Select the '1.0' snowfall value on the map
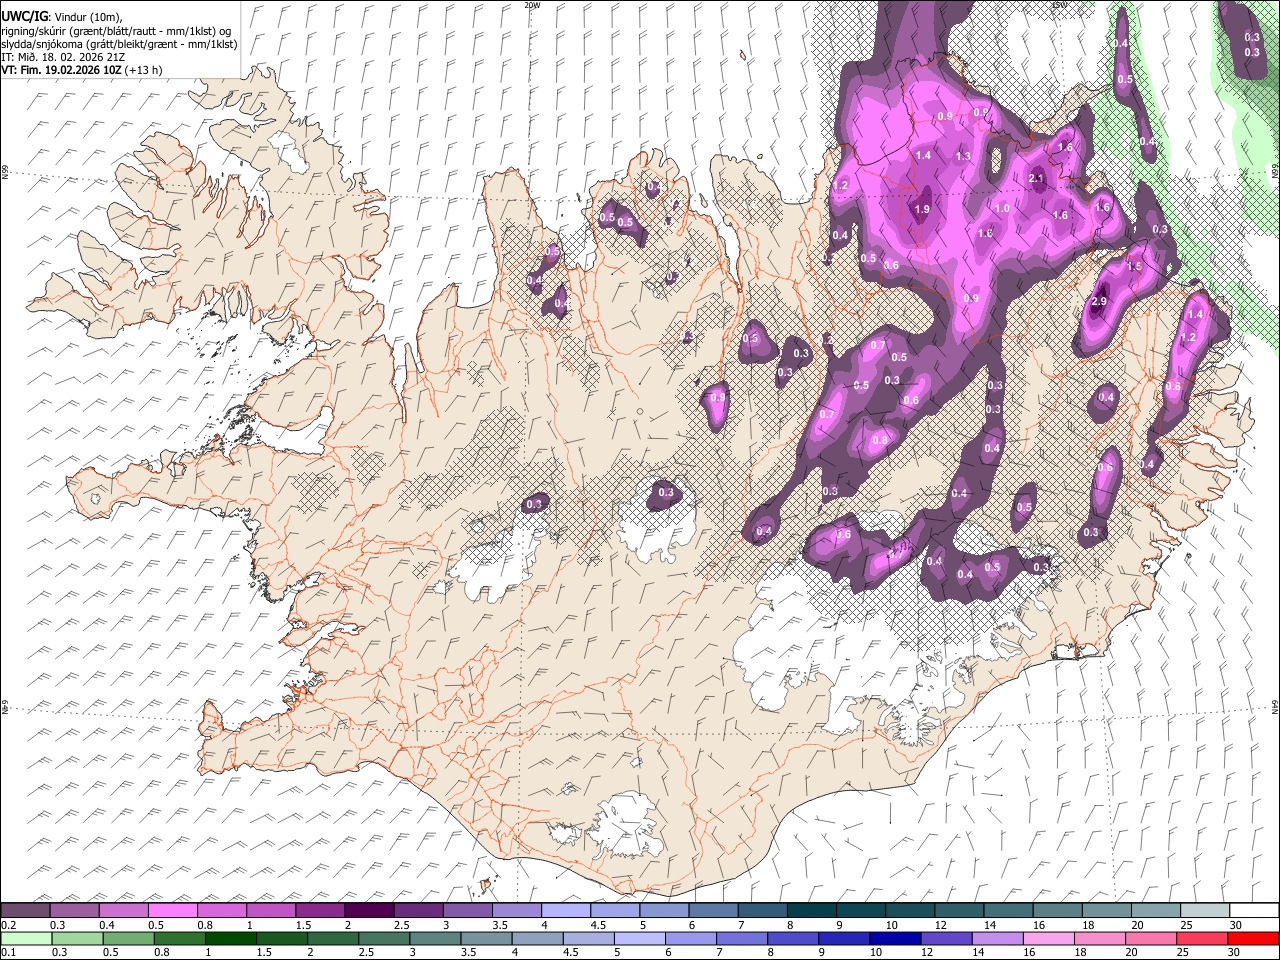The image size is (1280, 960). [1001, 207]
